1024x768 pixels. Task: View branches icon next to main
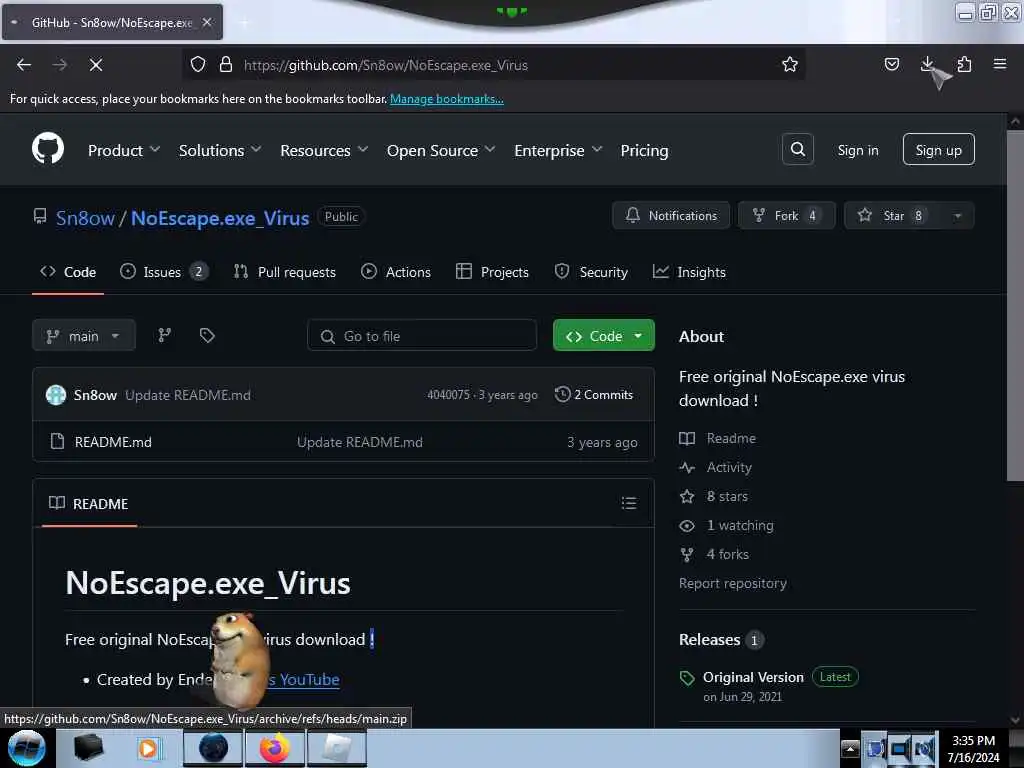point(165,336)
